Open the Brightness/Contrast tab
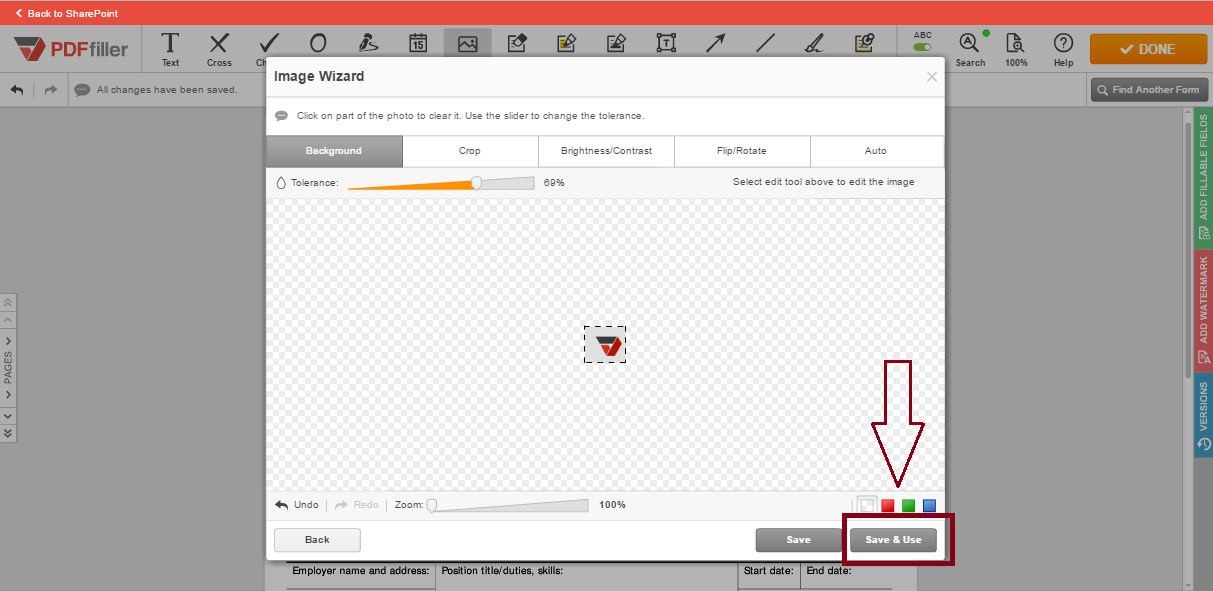1213x591 pixels. tap(606, 151)
